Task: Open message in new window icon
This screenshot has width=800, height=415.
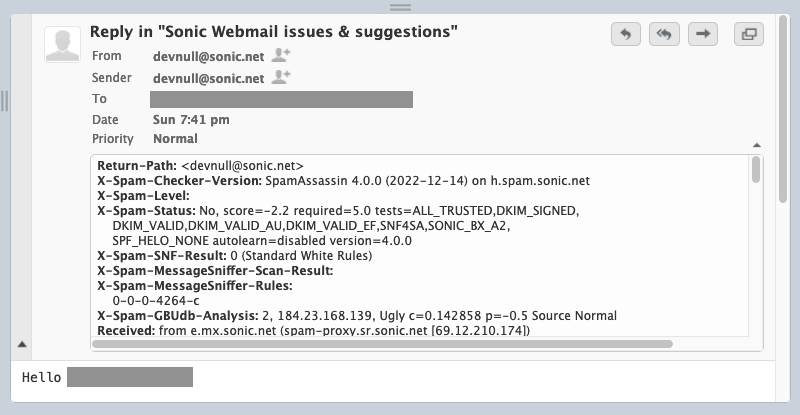Action: coord(748,34)
